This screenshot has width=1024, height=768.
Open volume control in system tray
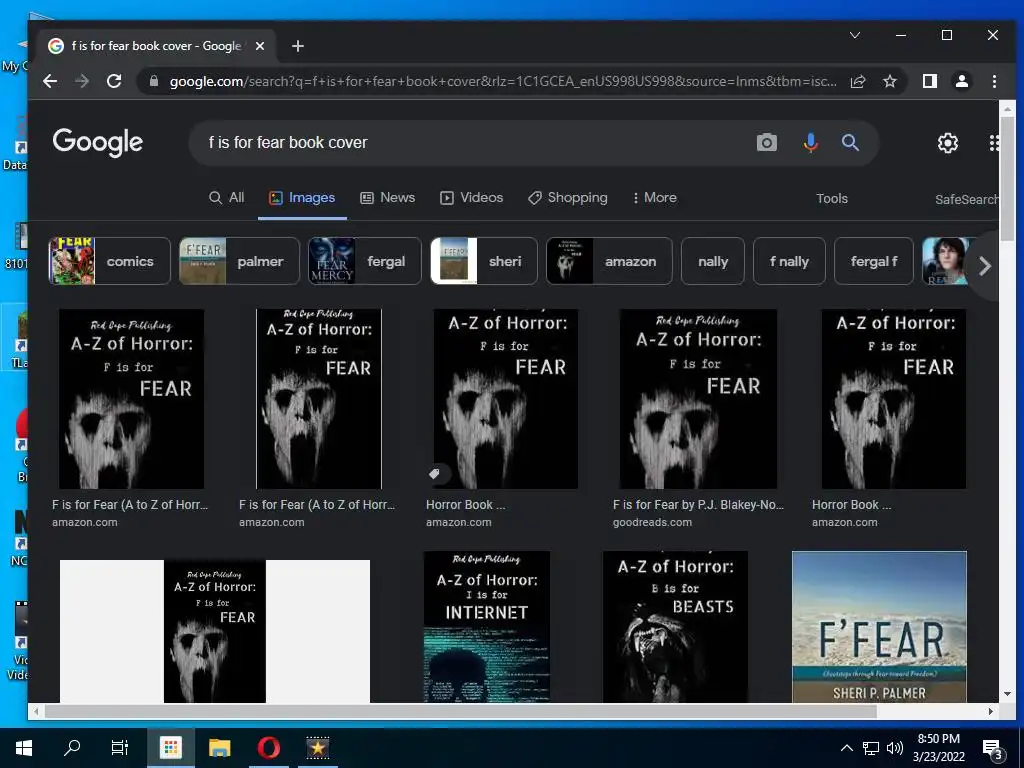895,748
